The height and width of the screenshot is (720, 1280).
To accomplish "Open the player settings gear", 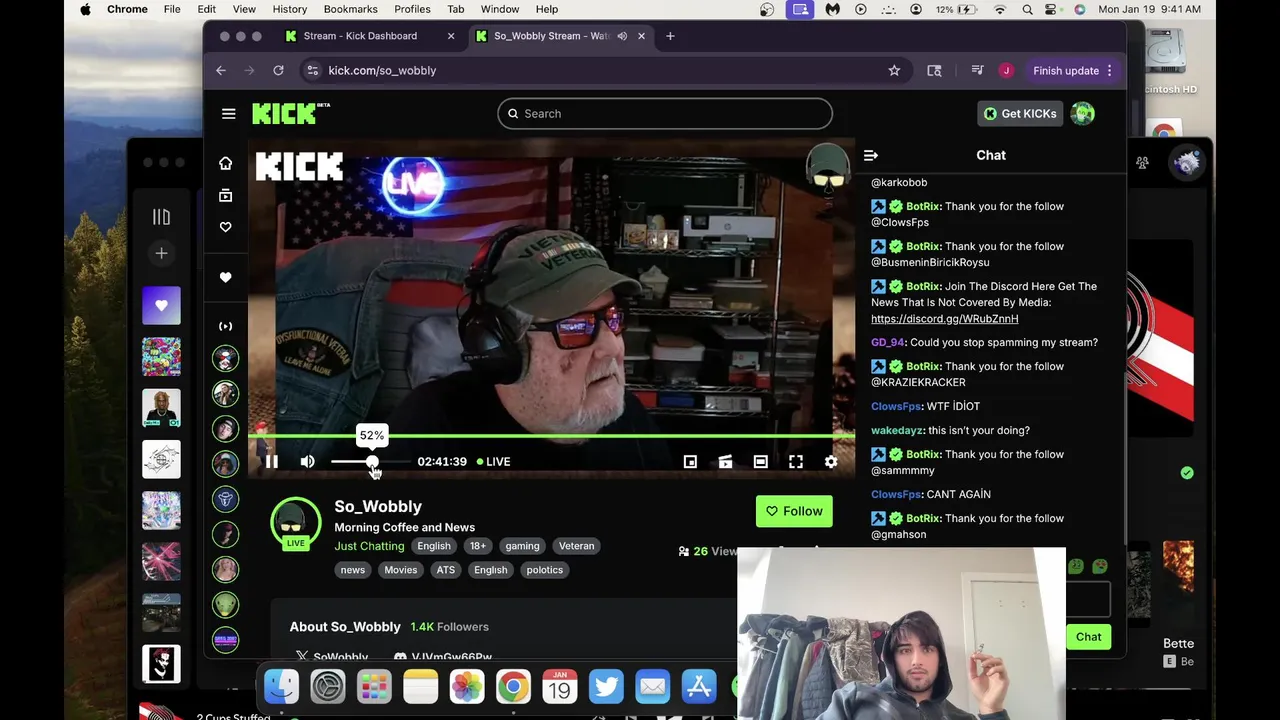I will [x=831, y=461].
